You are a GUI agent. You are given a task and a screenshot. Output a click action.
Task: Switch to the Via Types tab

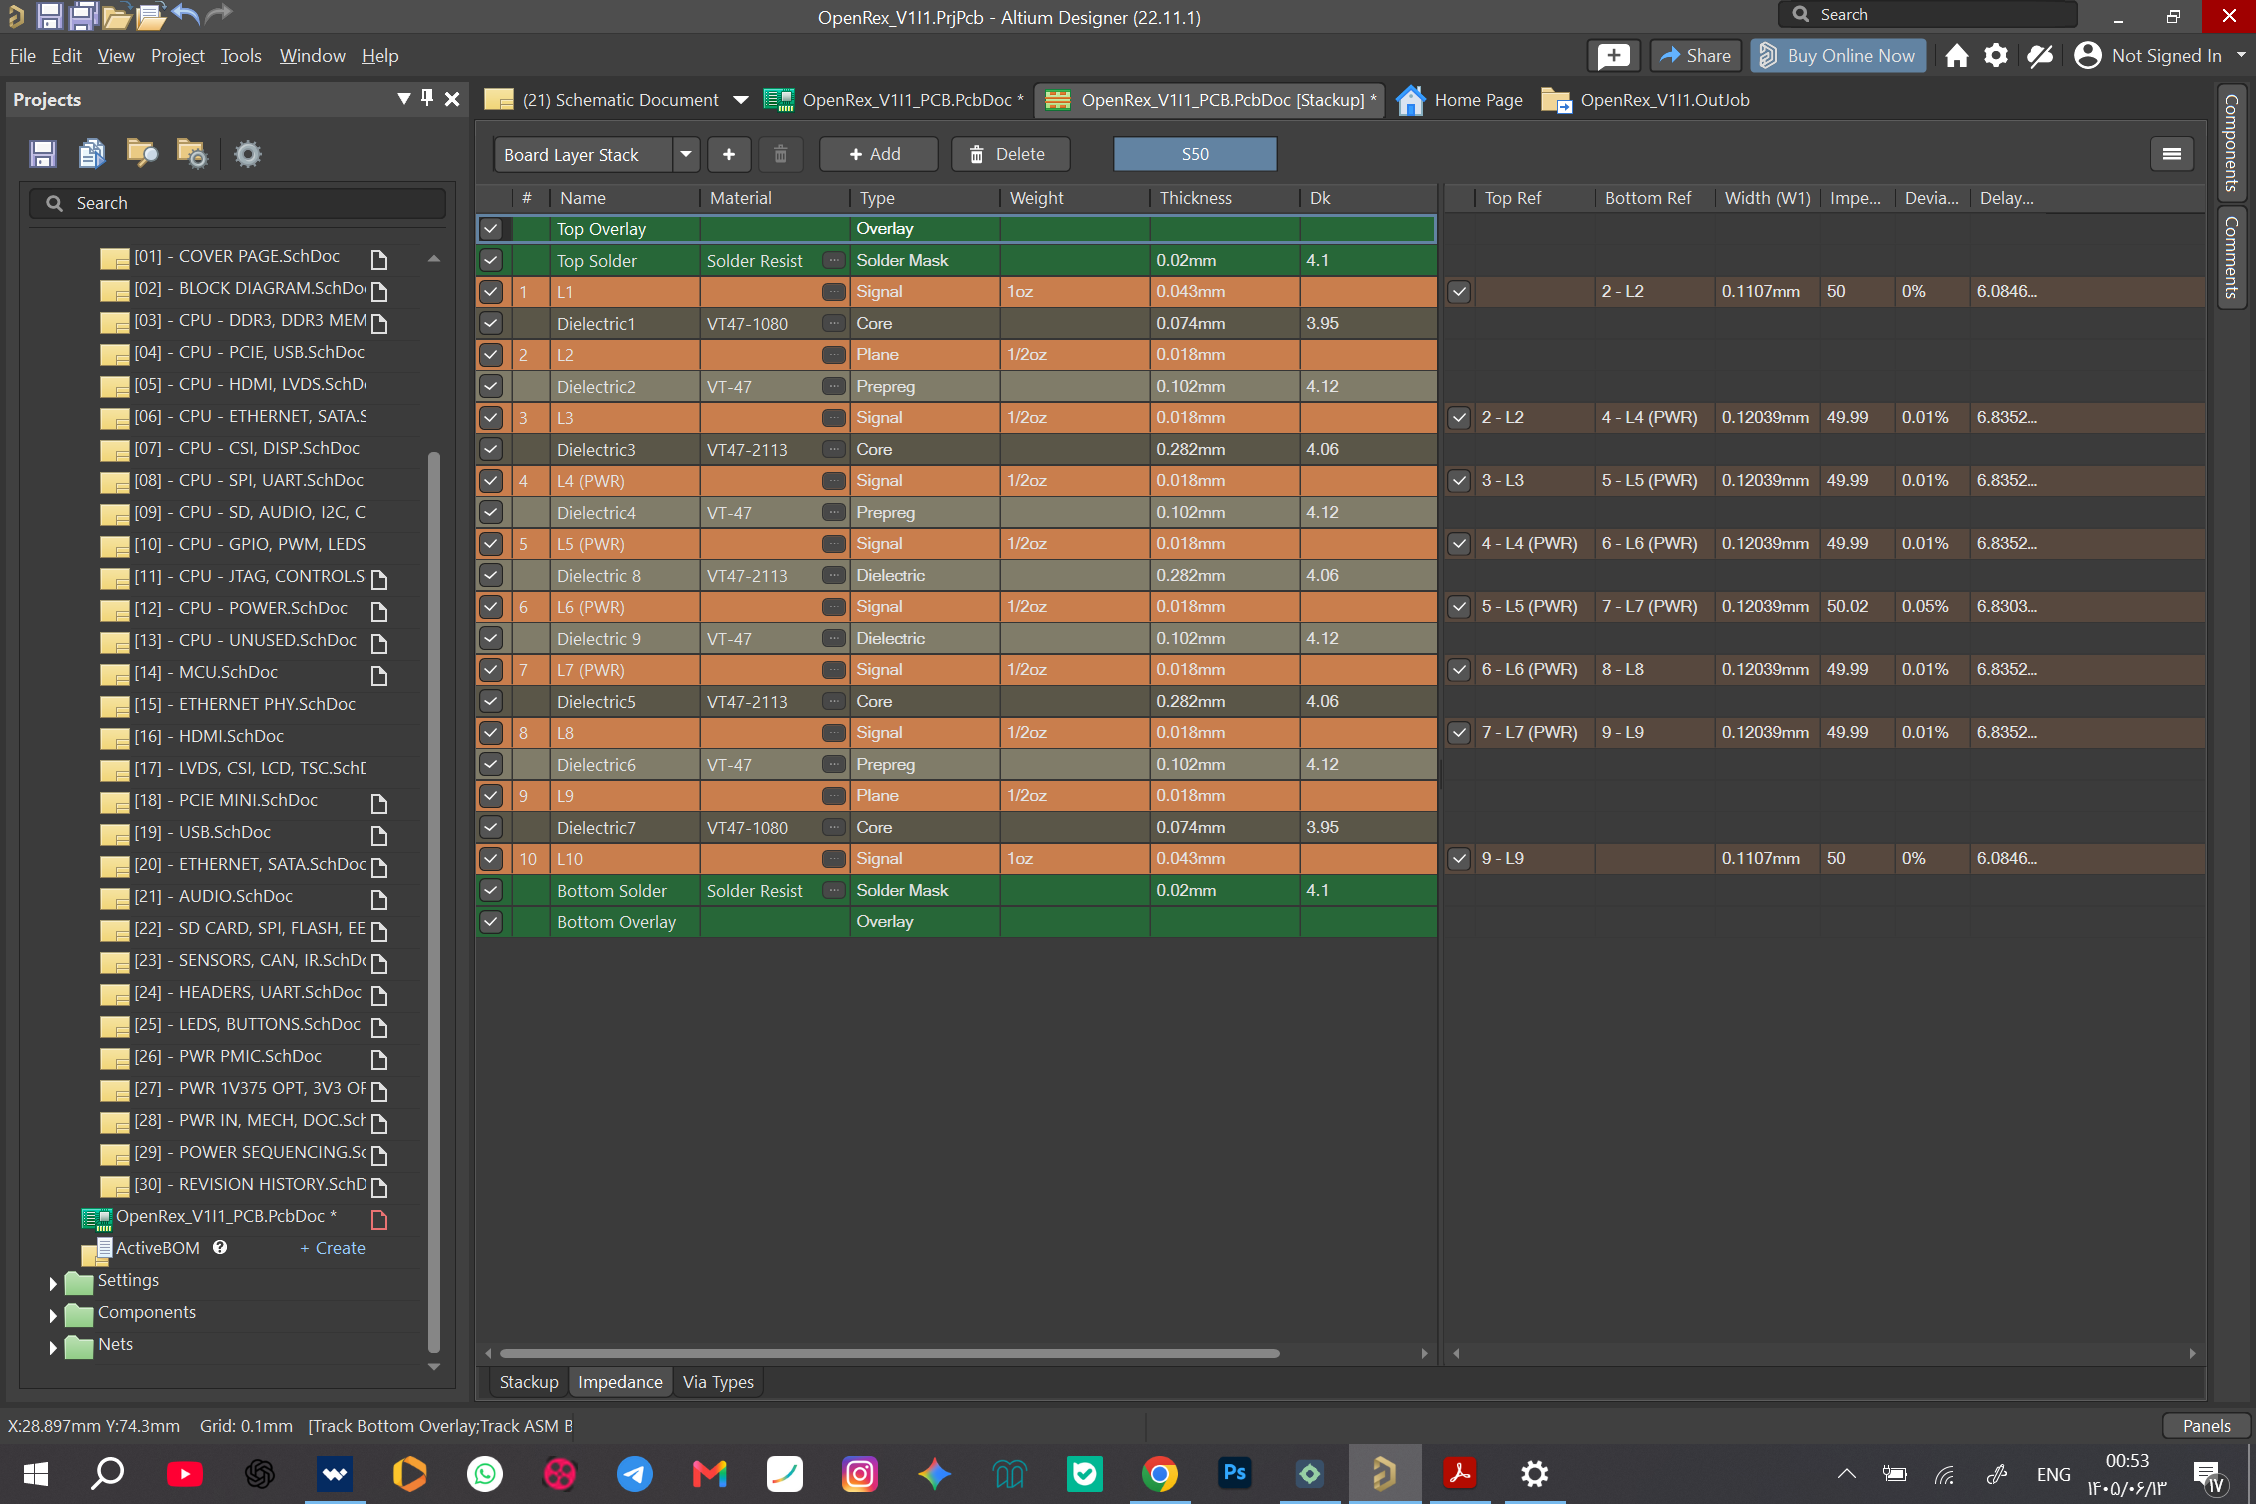[718, 1382]
